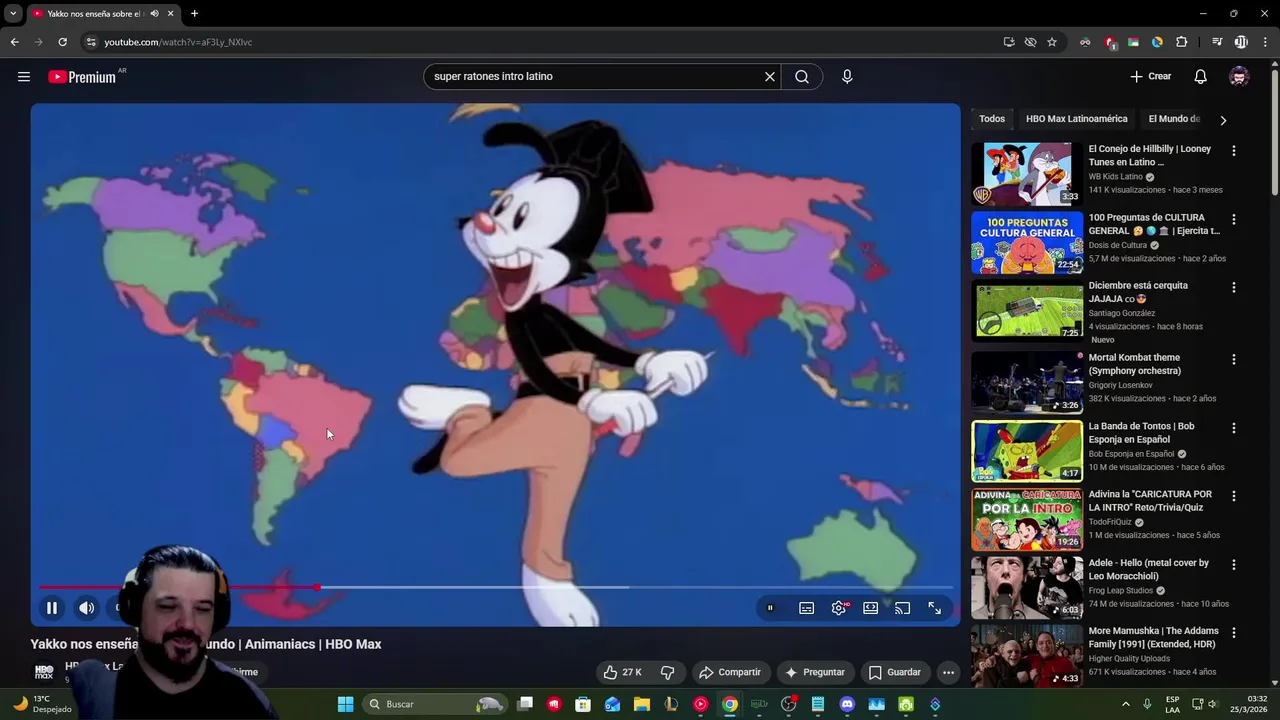Pause the video

tap(52, 607)
